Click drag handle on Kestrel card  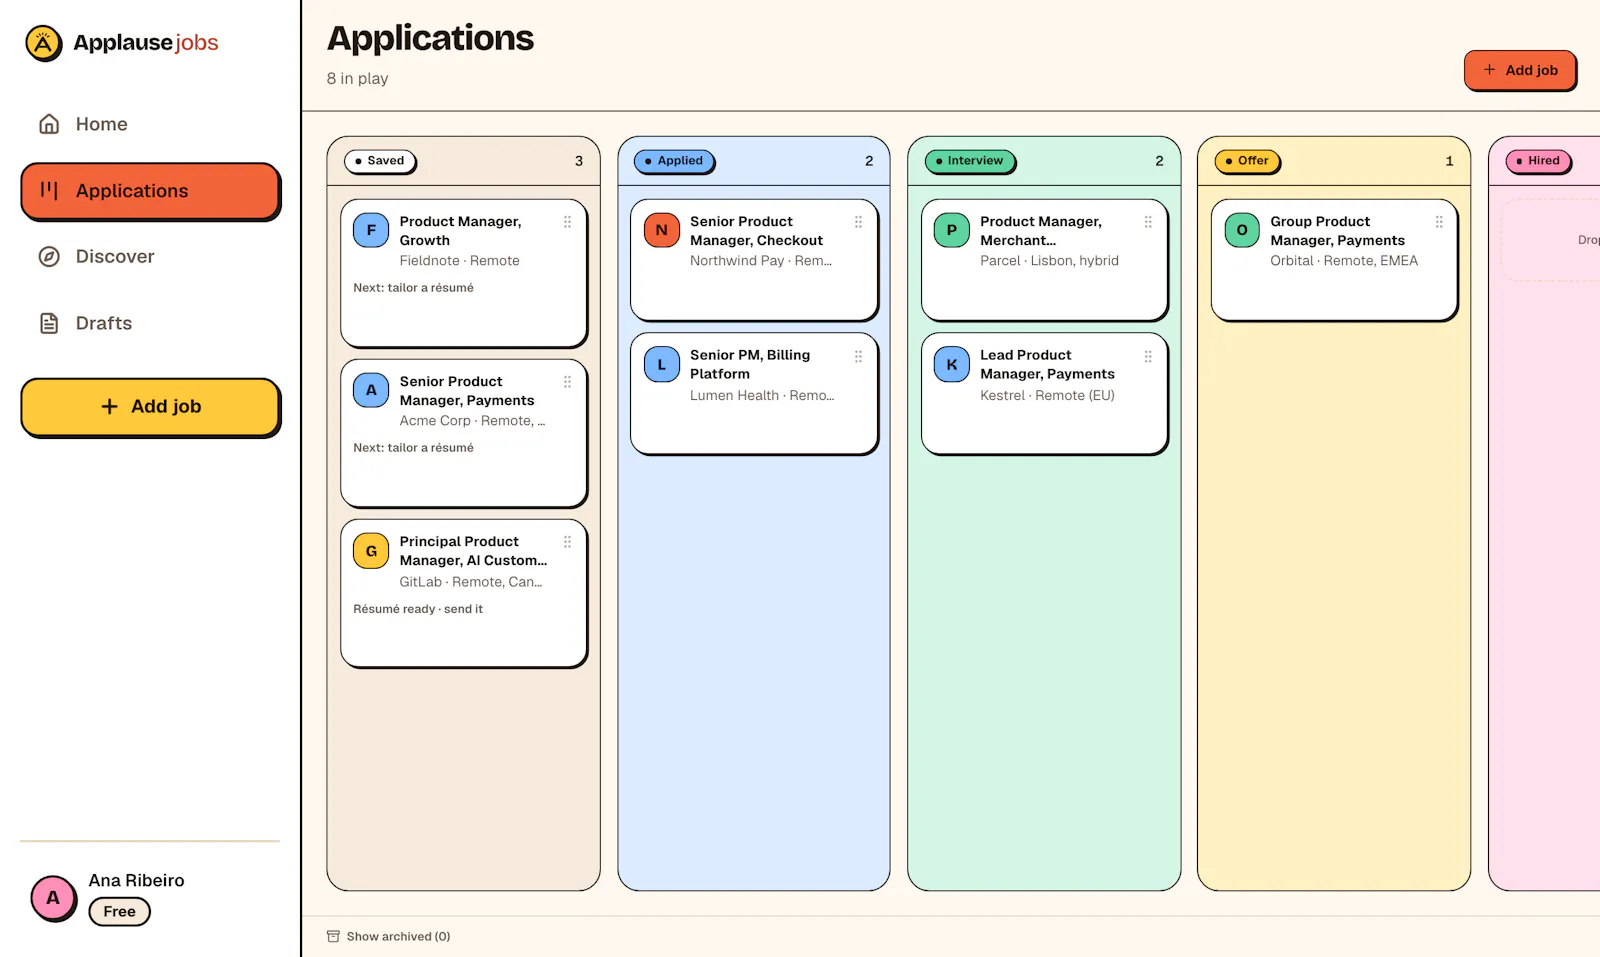coord(1148,356)
